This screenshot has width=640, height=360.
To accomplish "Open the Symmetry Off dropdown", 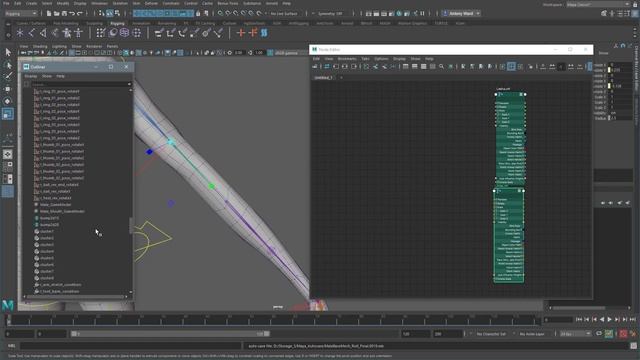I will click(x=330, y=13).
